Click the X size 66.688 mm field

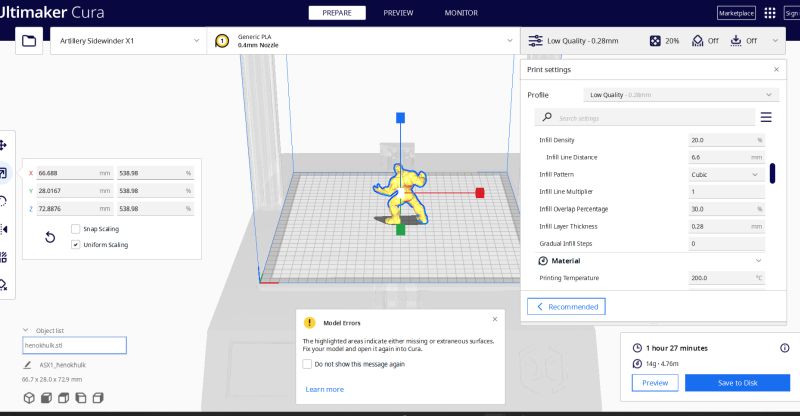point(74,173)
